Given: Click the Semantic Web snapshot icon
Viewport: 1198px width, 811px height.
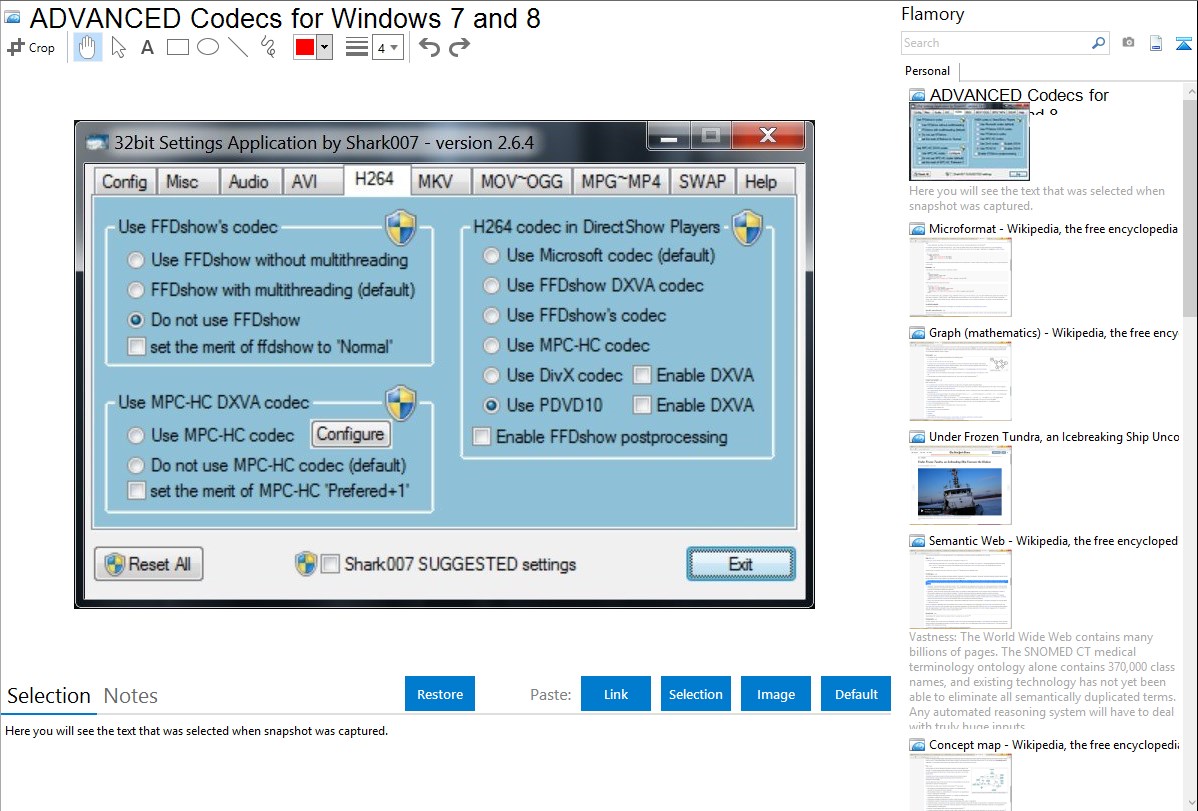Looking at the screenshot, I should [917, 540].
